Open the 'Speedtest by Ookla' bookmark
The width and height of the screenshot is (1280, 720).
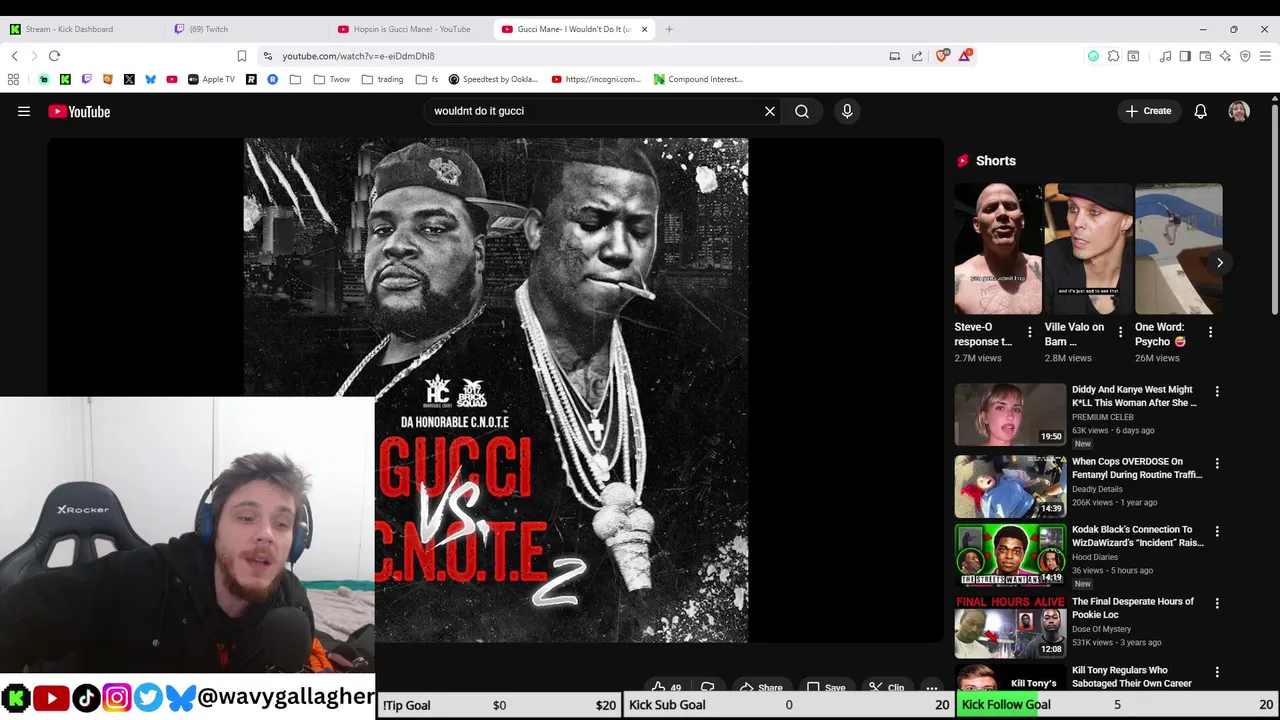tap(493, 79)
